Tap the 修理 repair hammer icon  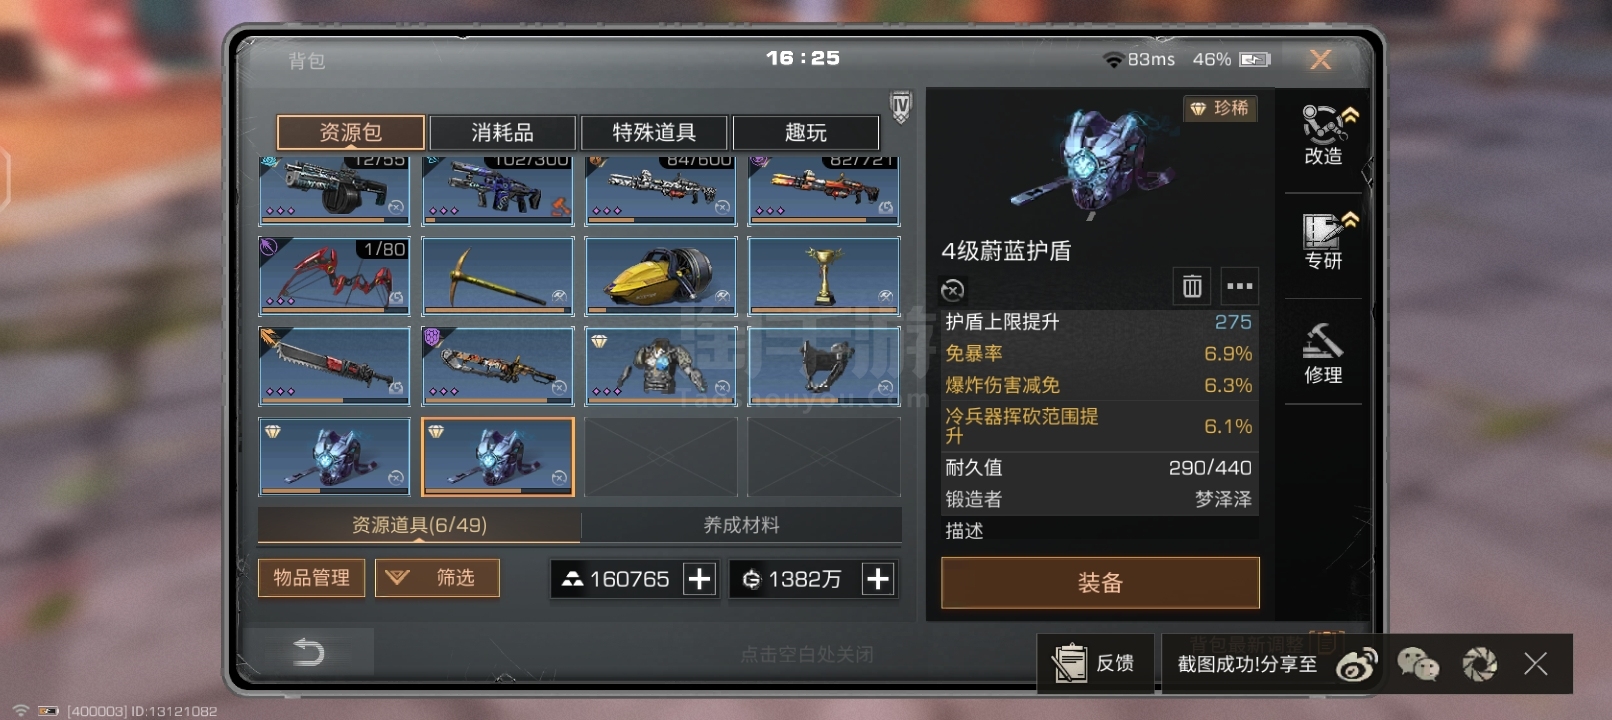1323,353
